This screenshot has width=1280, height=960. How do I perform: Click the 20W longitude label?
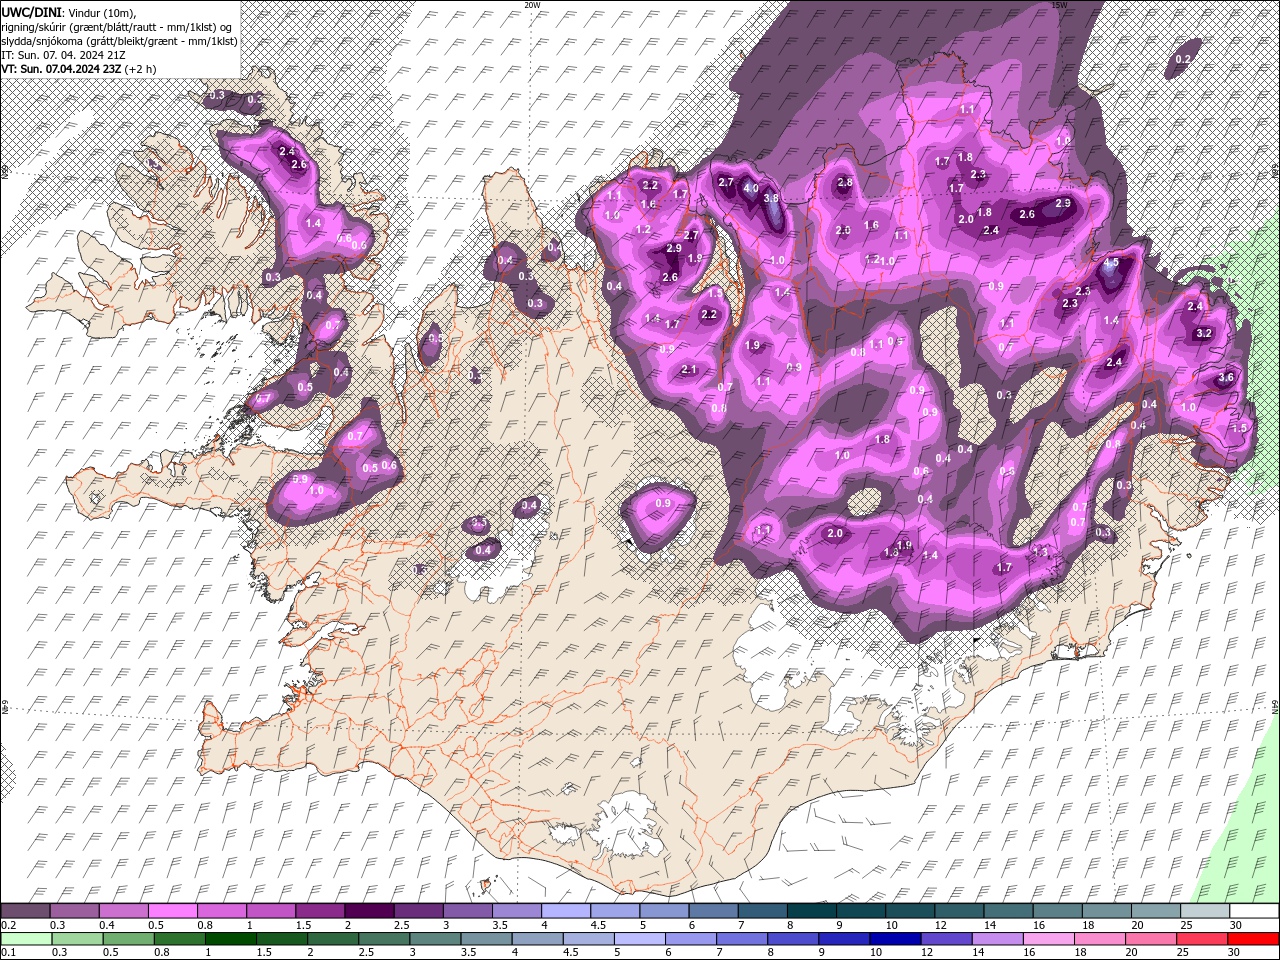pos(532,5)
